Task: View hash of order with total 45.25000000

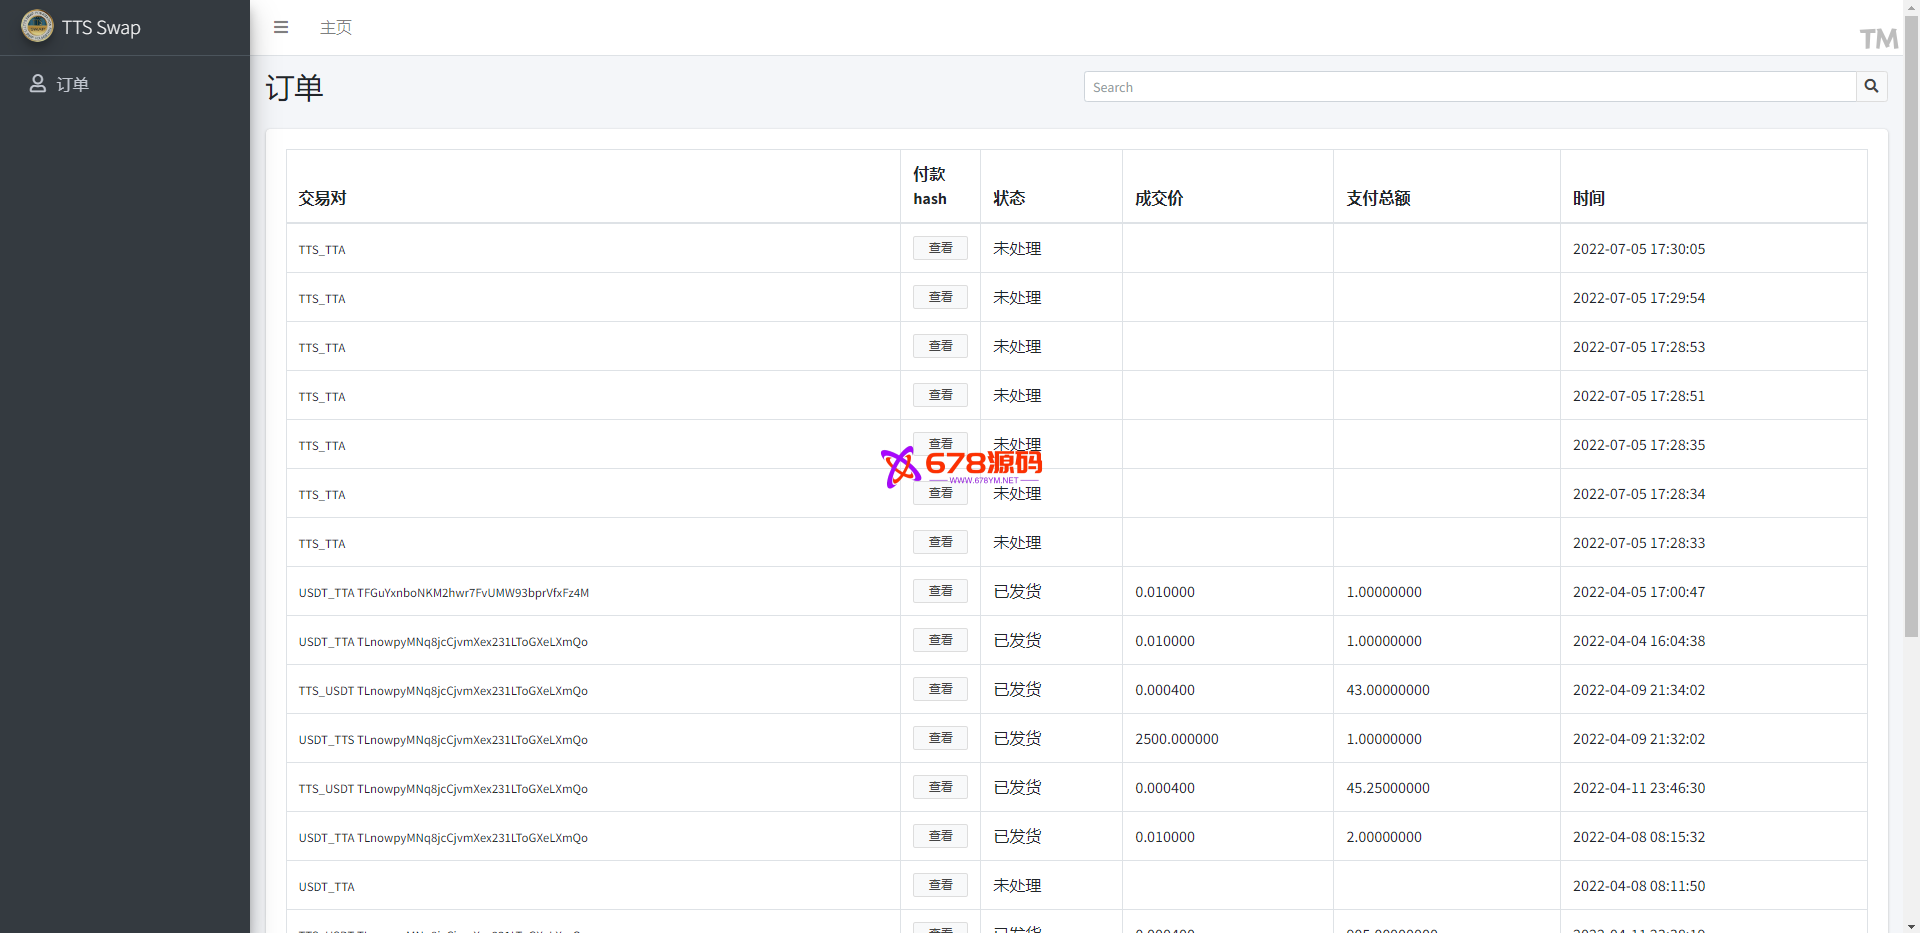Action: point(940,787)
